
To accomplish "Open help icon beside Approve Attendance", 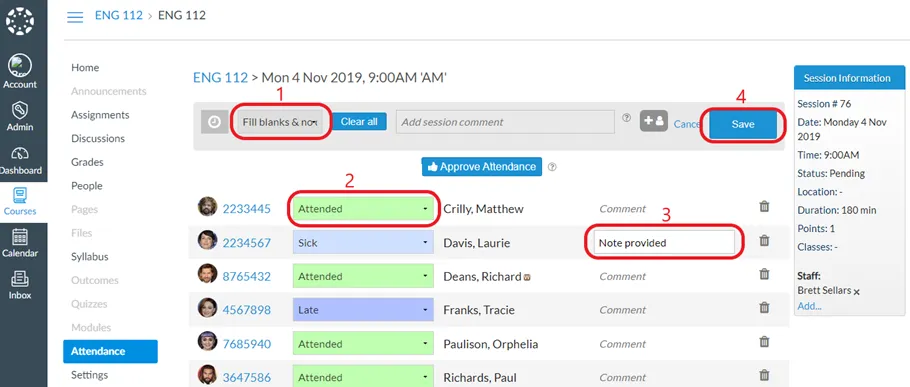I will [x=552, y=167].
